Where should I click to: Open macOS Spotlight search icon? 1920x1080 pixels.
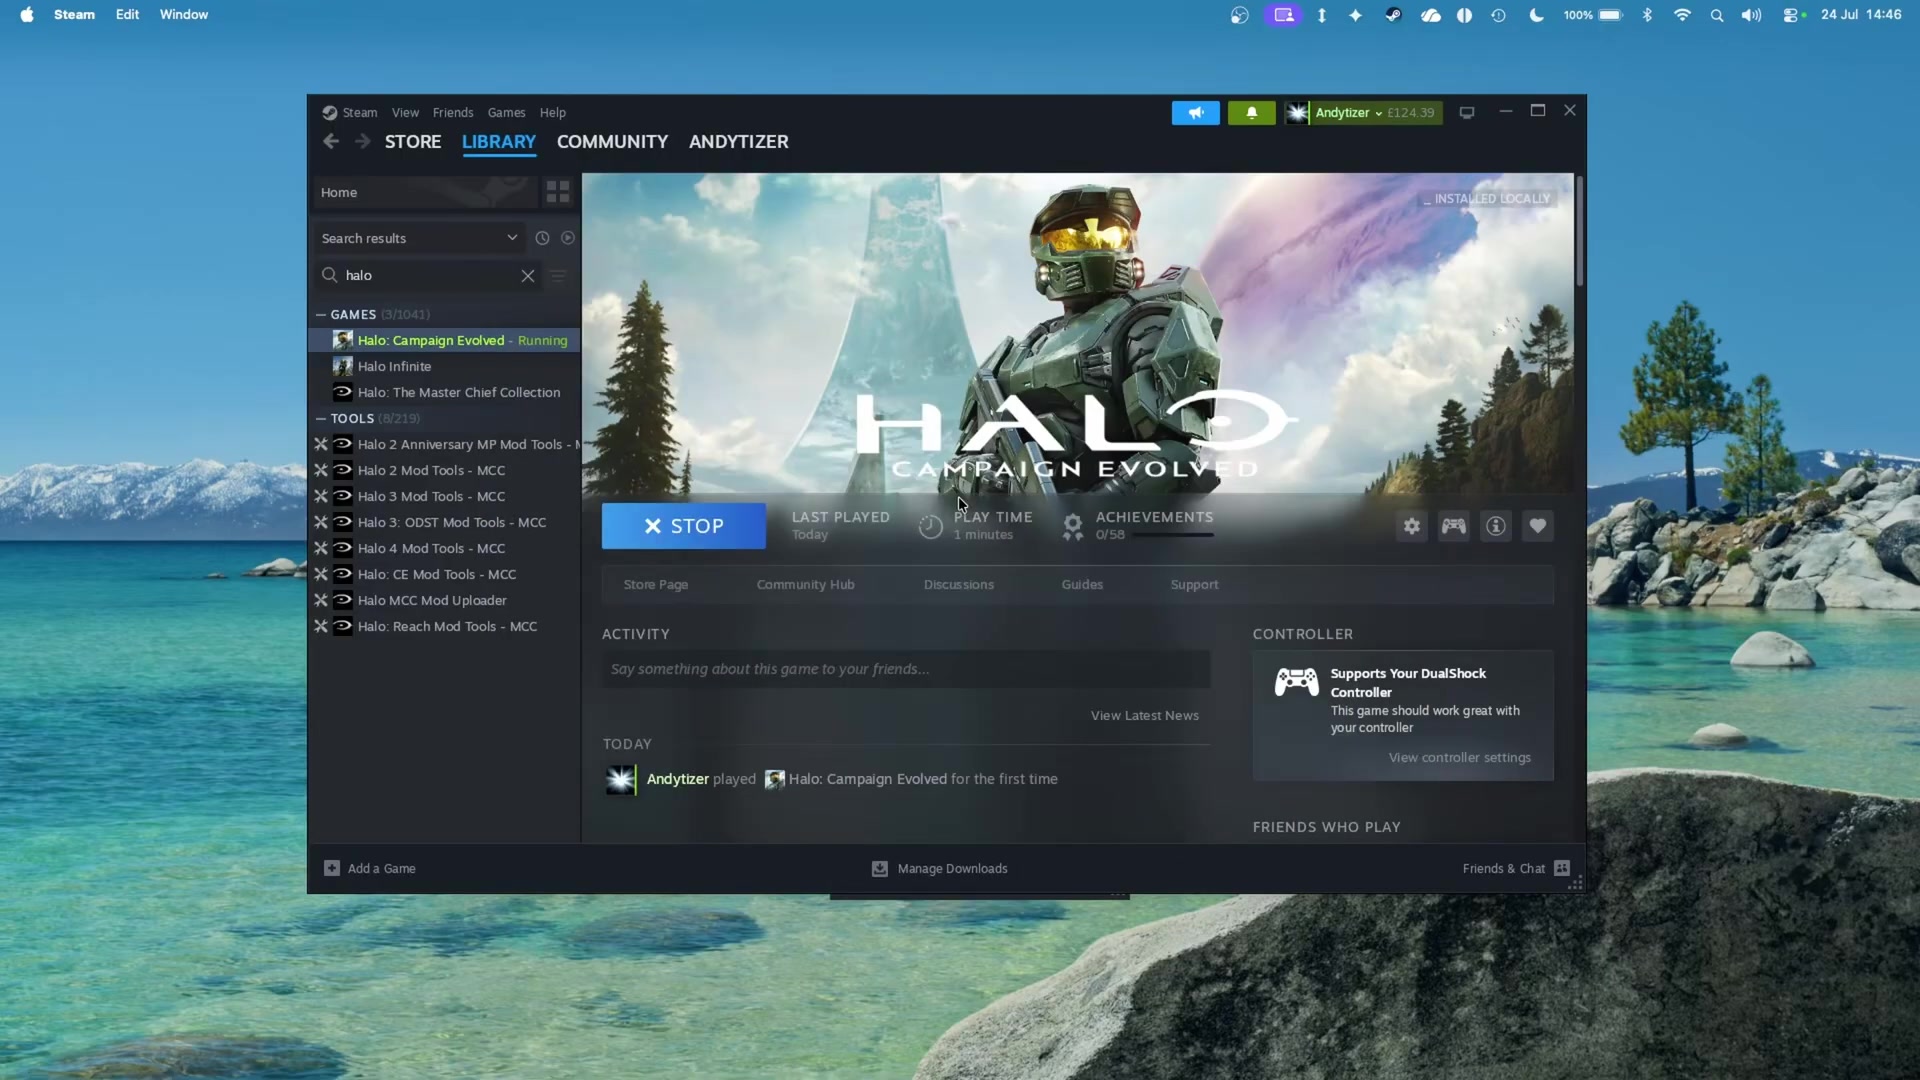(x=1717, y=15)
